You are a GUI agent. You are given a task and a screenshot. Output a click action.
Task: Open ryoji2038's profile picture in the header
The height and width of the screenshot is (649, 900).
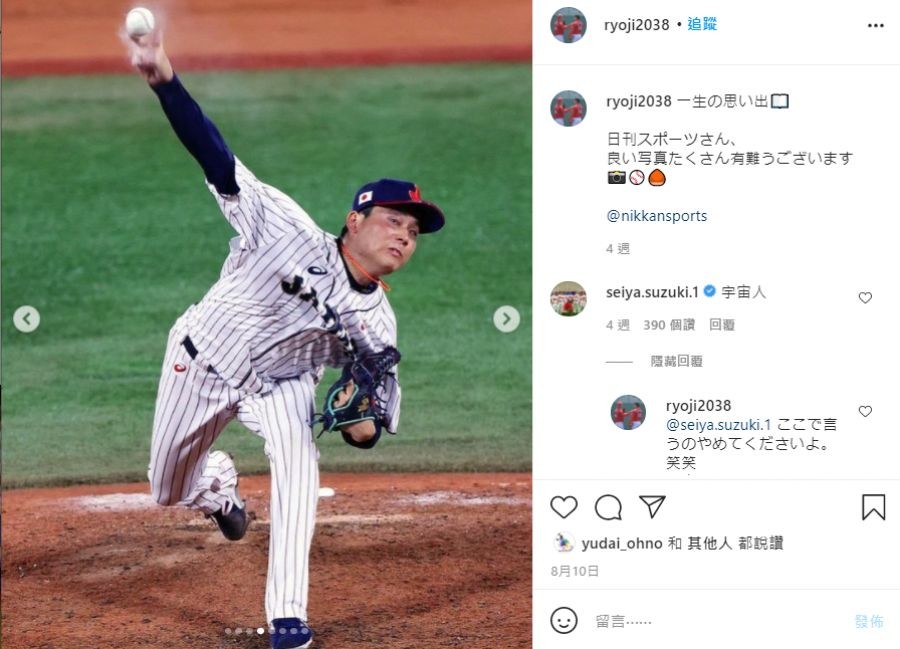tap(568, 25)
